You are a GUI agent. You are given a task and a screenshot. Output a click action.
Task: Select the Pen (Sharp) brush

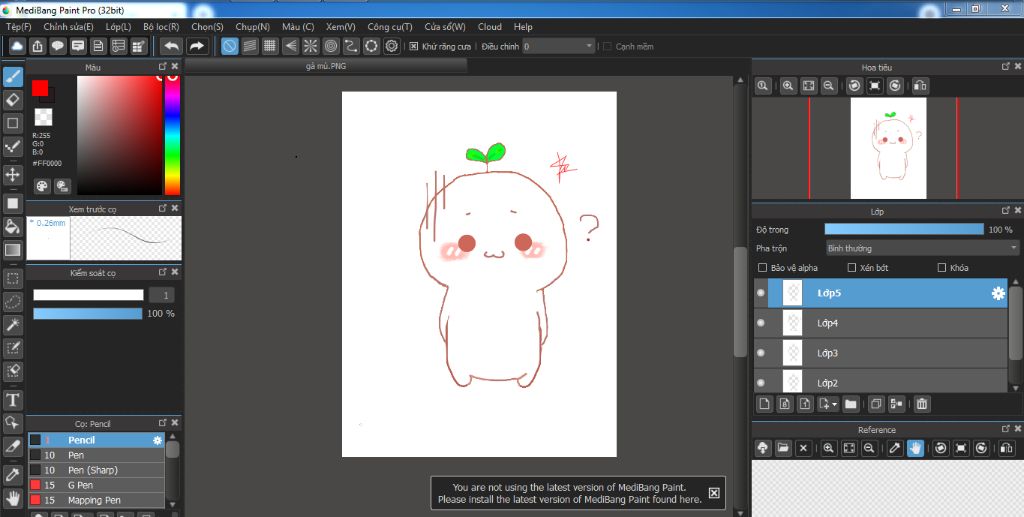pos(96,470)
